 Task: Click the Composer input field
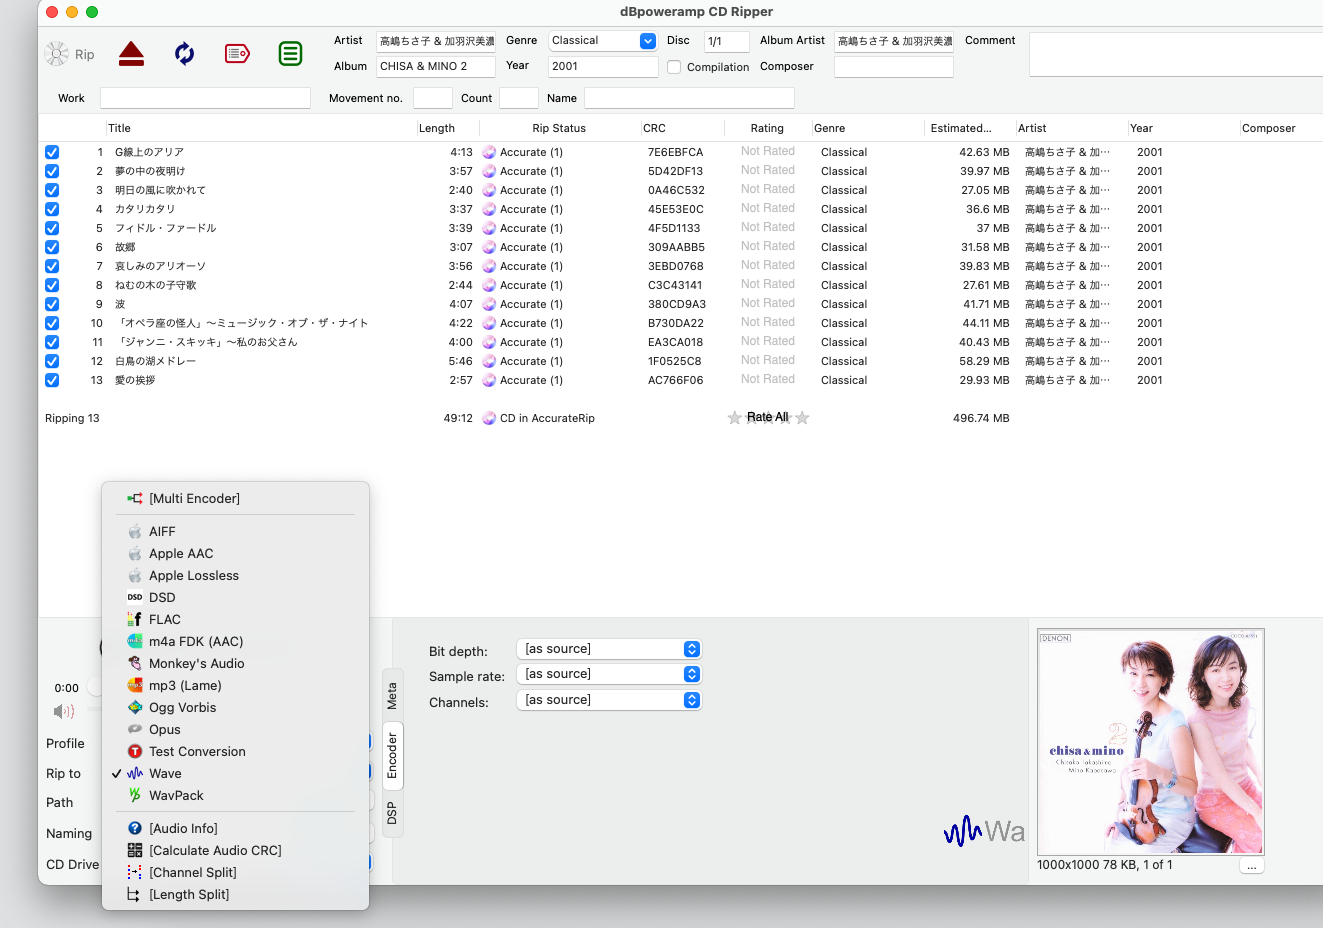(894, 66)
